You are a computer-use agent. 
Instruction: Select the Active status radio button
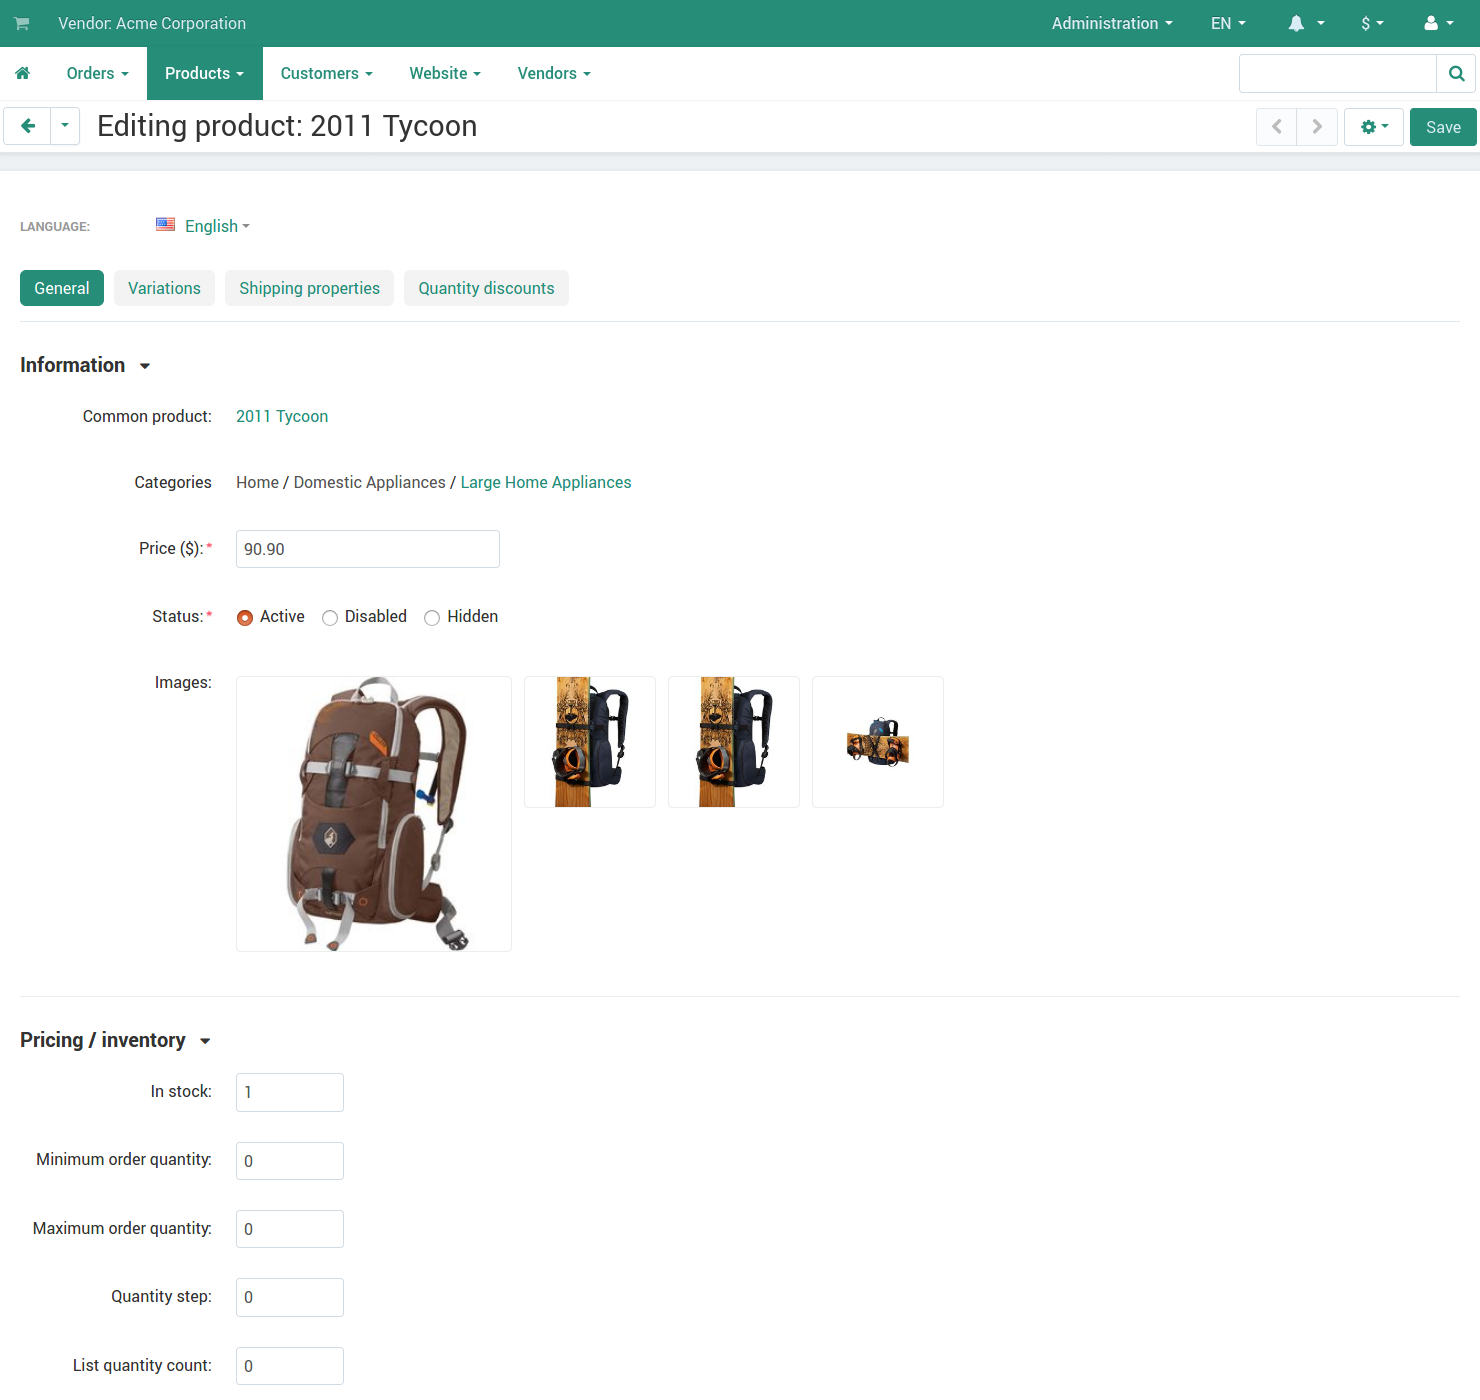click(x=245, y=618)
